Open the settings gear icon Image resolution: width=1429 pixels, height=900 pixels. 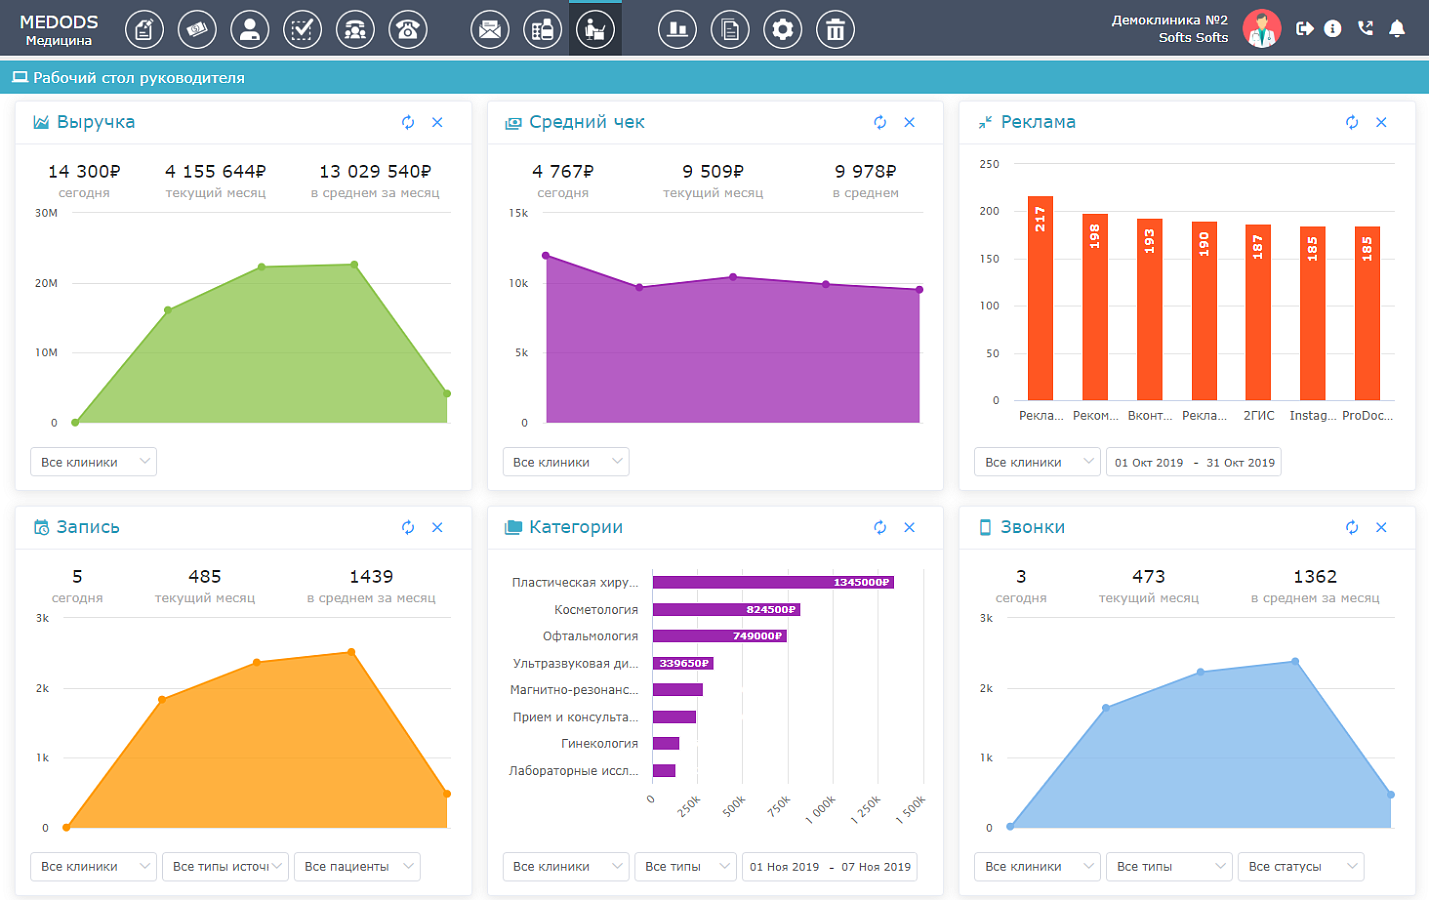pyautogui.click(x=782, y=29)
